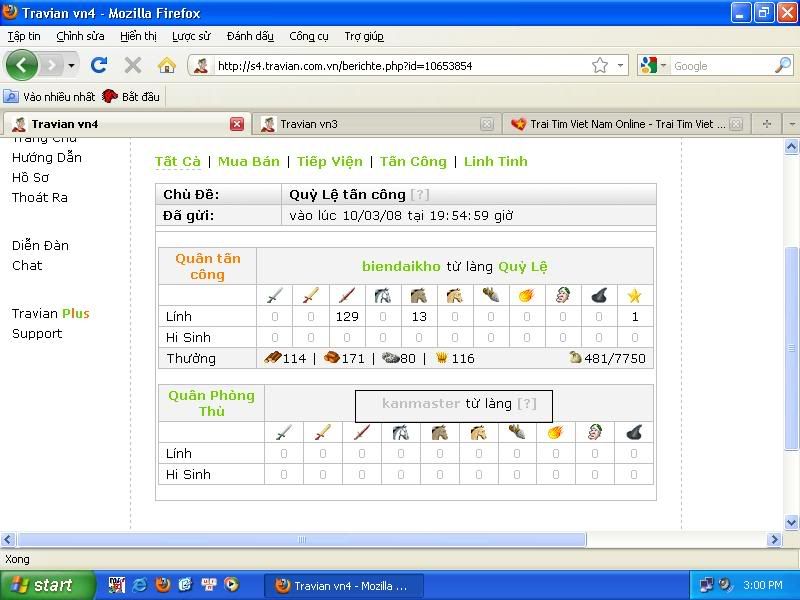Click the Internet Explorer quick launch icon
Image resolution: width=800 pixels, height=600 pixels.
pyautogui.click(x=140, y=585)
